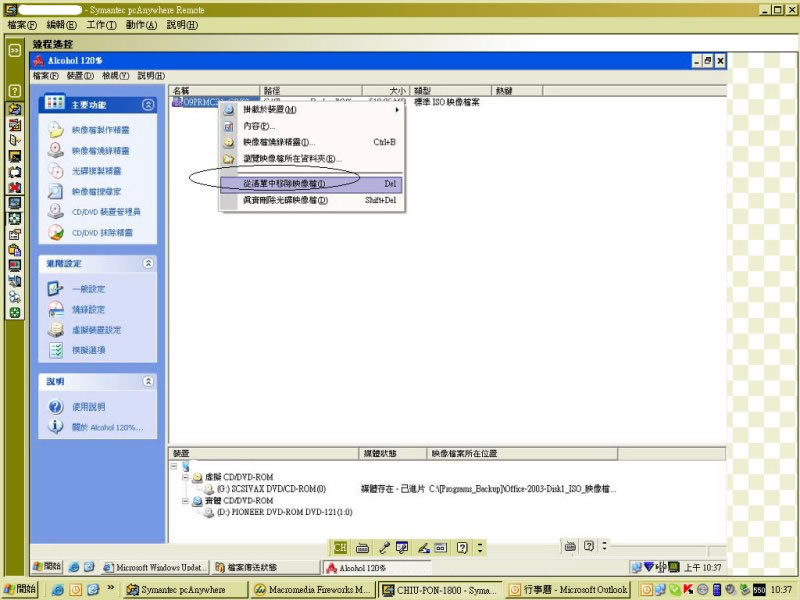Open CD/DVD 裝置管理員
Viewport: 800px width, 600px height.
click(x=106, y=212)
